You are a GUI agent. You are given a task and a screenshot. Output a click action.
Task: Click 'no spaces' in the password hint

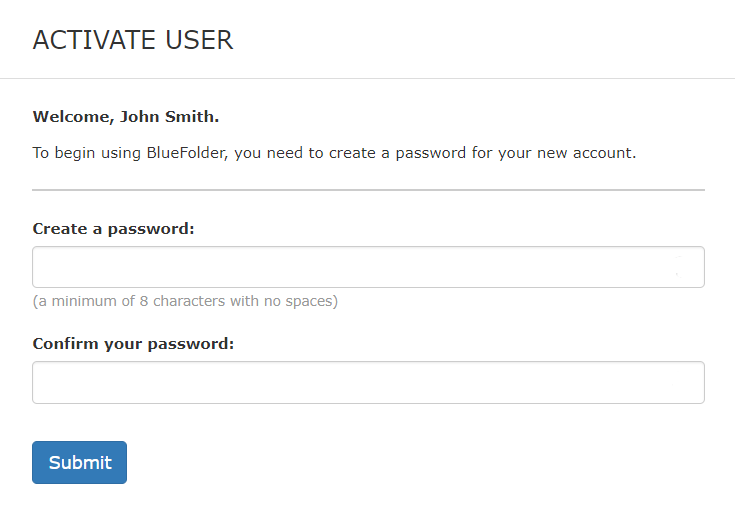[298, 301]
